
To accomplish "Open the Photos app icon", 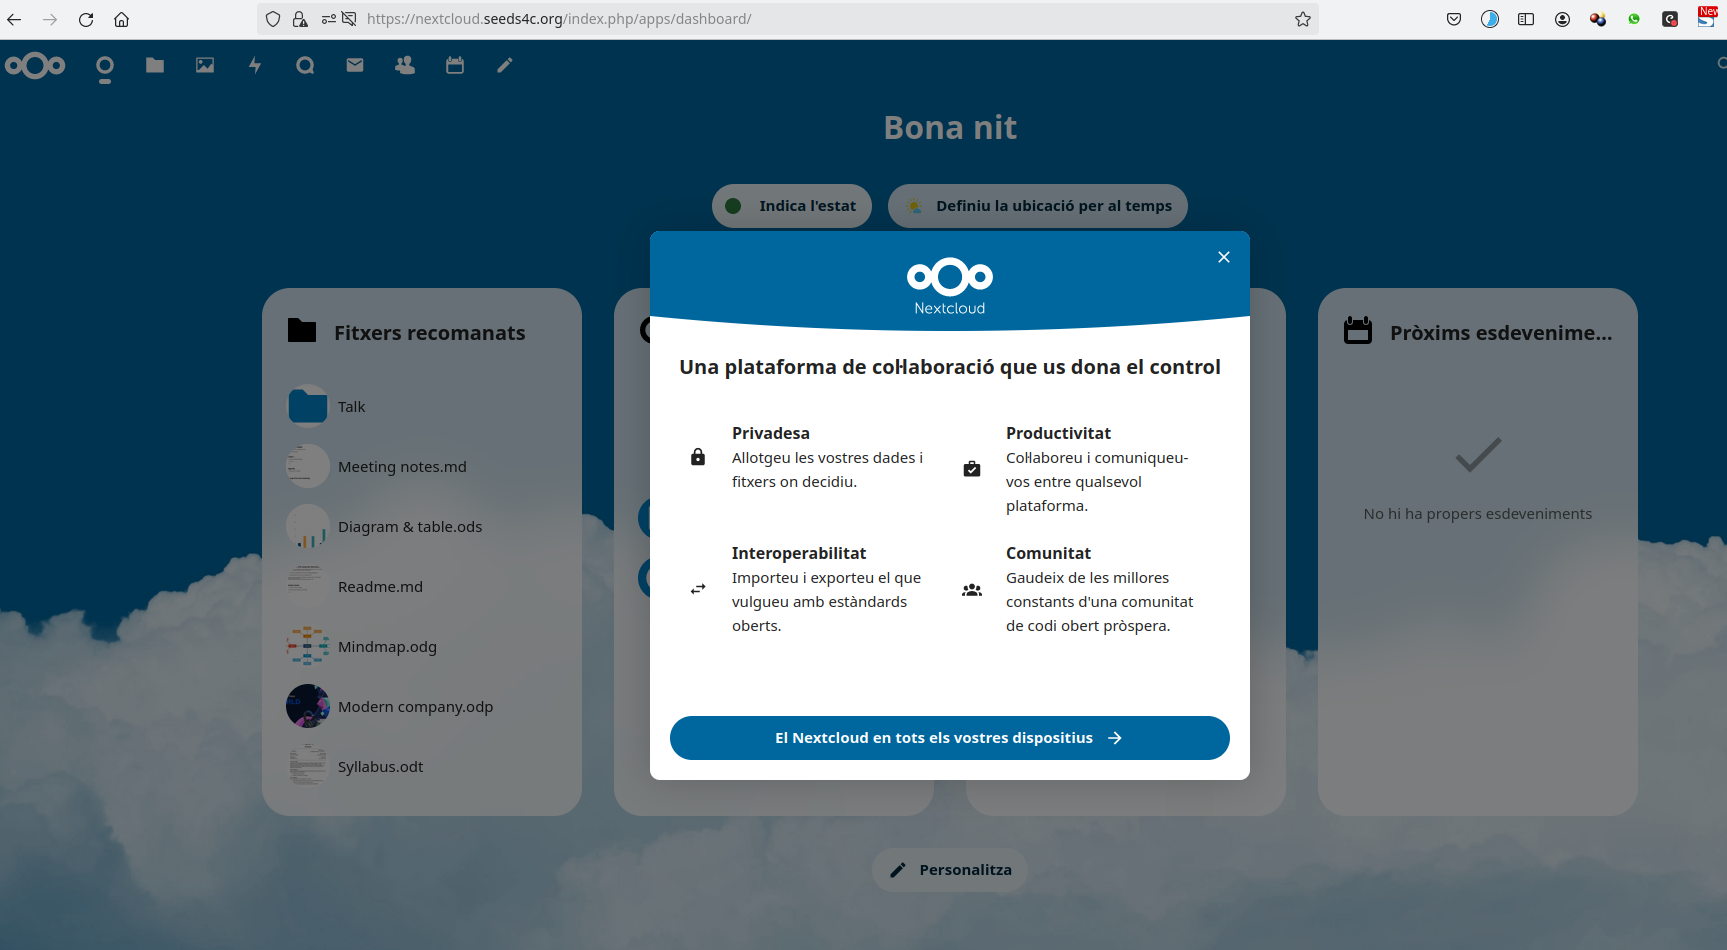I will [205, 65].
